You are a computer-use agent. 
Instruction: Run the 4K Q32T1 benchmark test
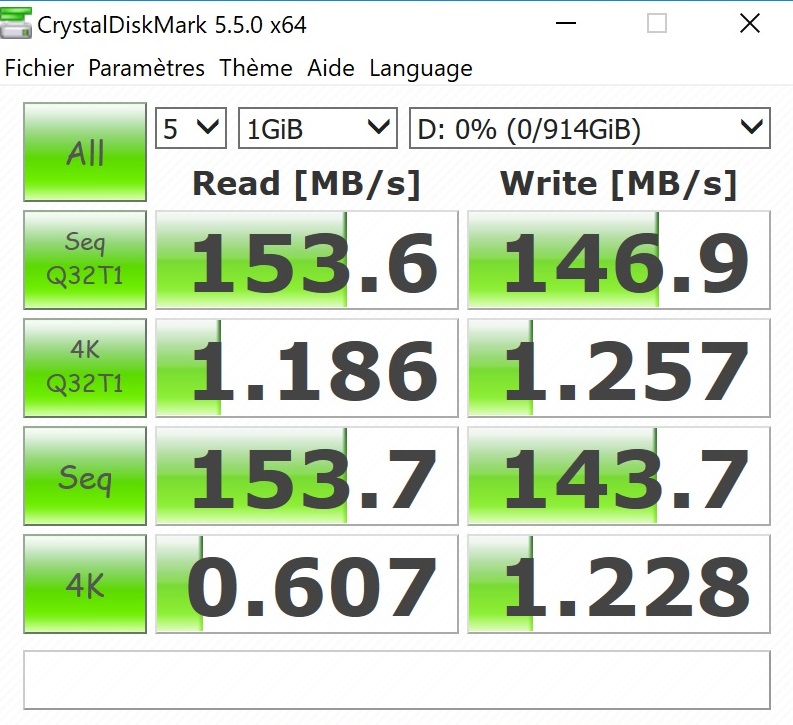coord(85,367)
